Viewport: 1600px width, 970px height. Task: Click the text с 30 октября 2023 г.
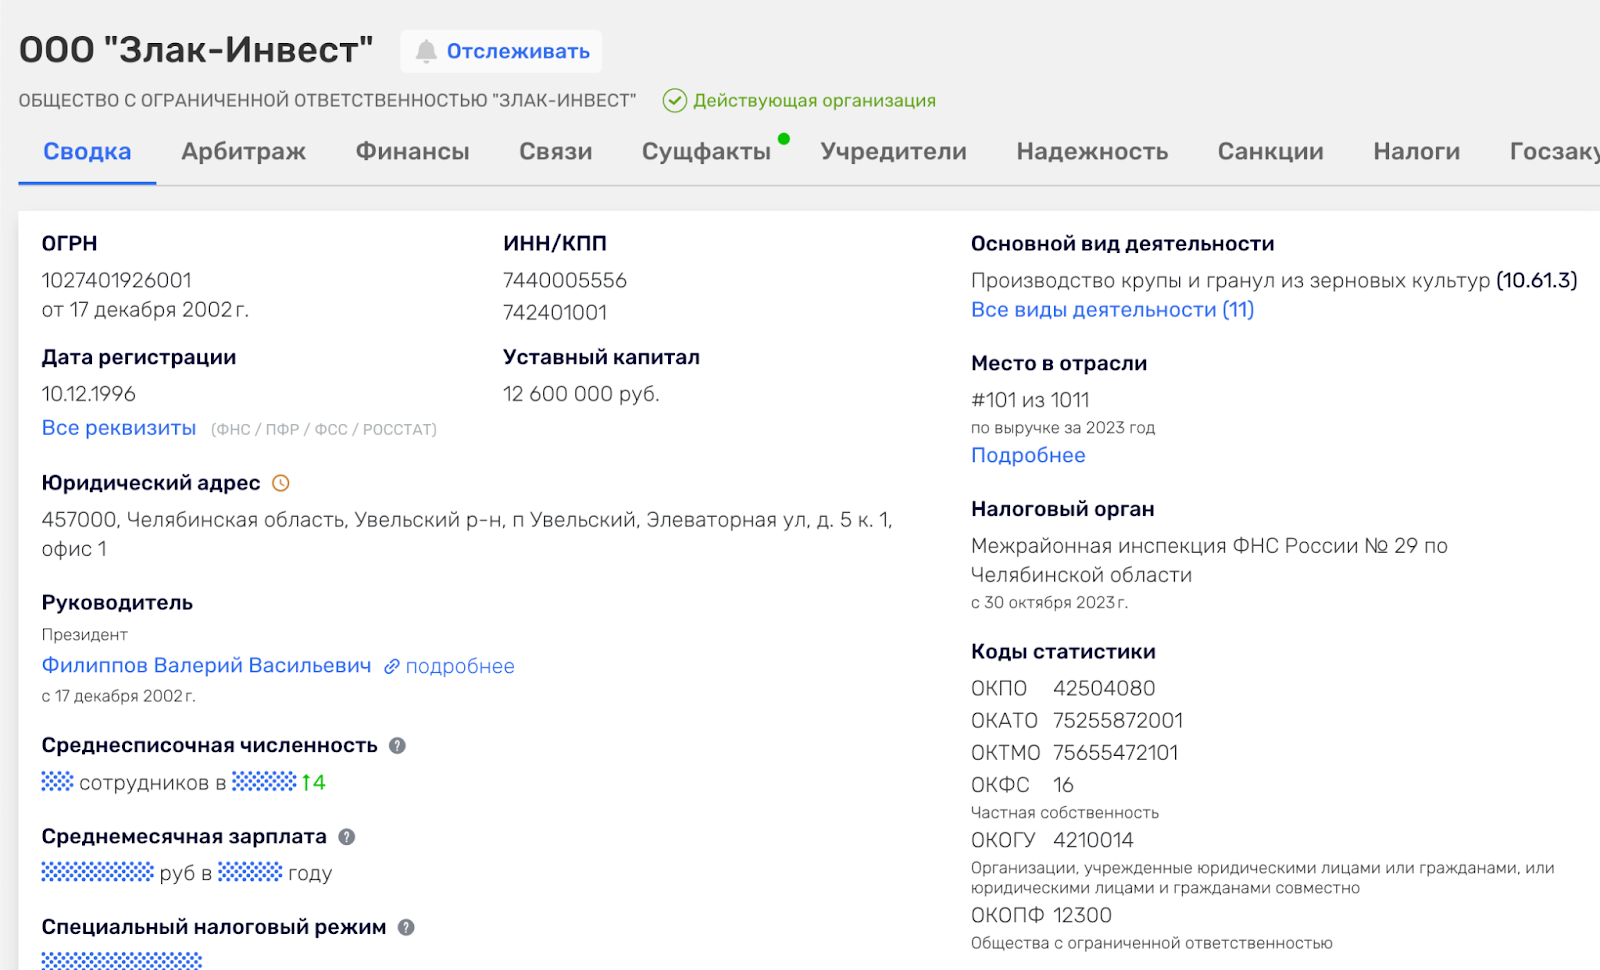point(1049,603)
